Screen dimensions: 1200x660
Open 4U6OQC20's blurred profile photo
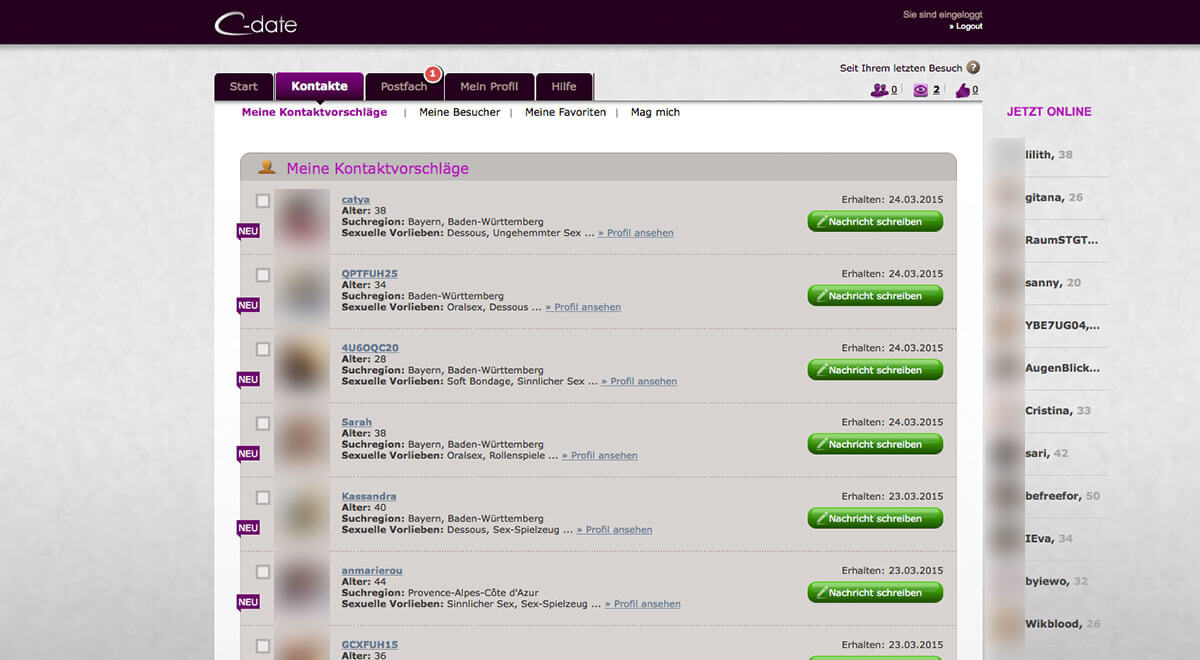(303, 366)
